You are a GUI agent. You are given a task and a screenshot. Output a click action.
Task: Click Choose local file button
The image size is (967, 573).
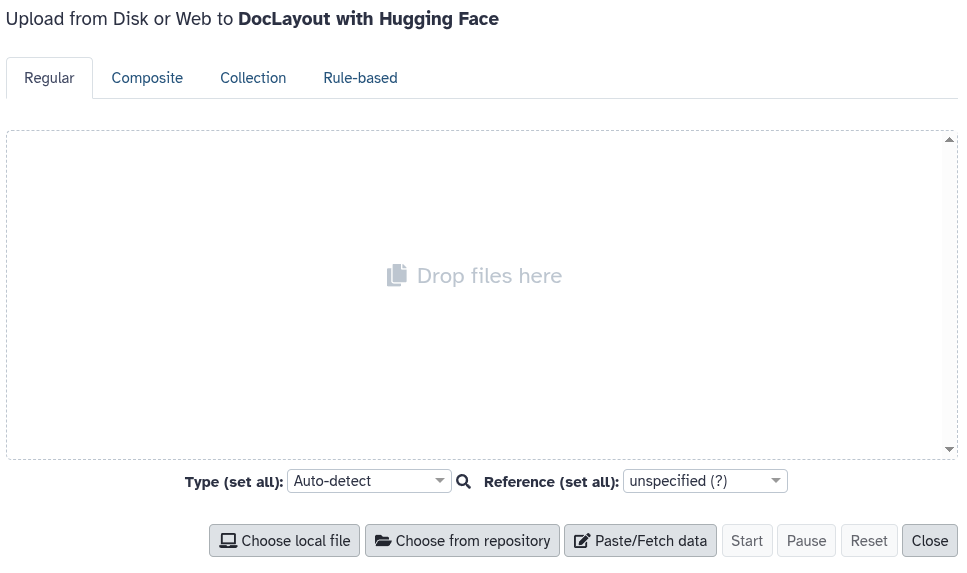click(x=284, y=541)
